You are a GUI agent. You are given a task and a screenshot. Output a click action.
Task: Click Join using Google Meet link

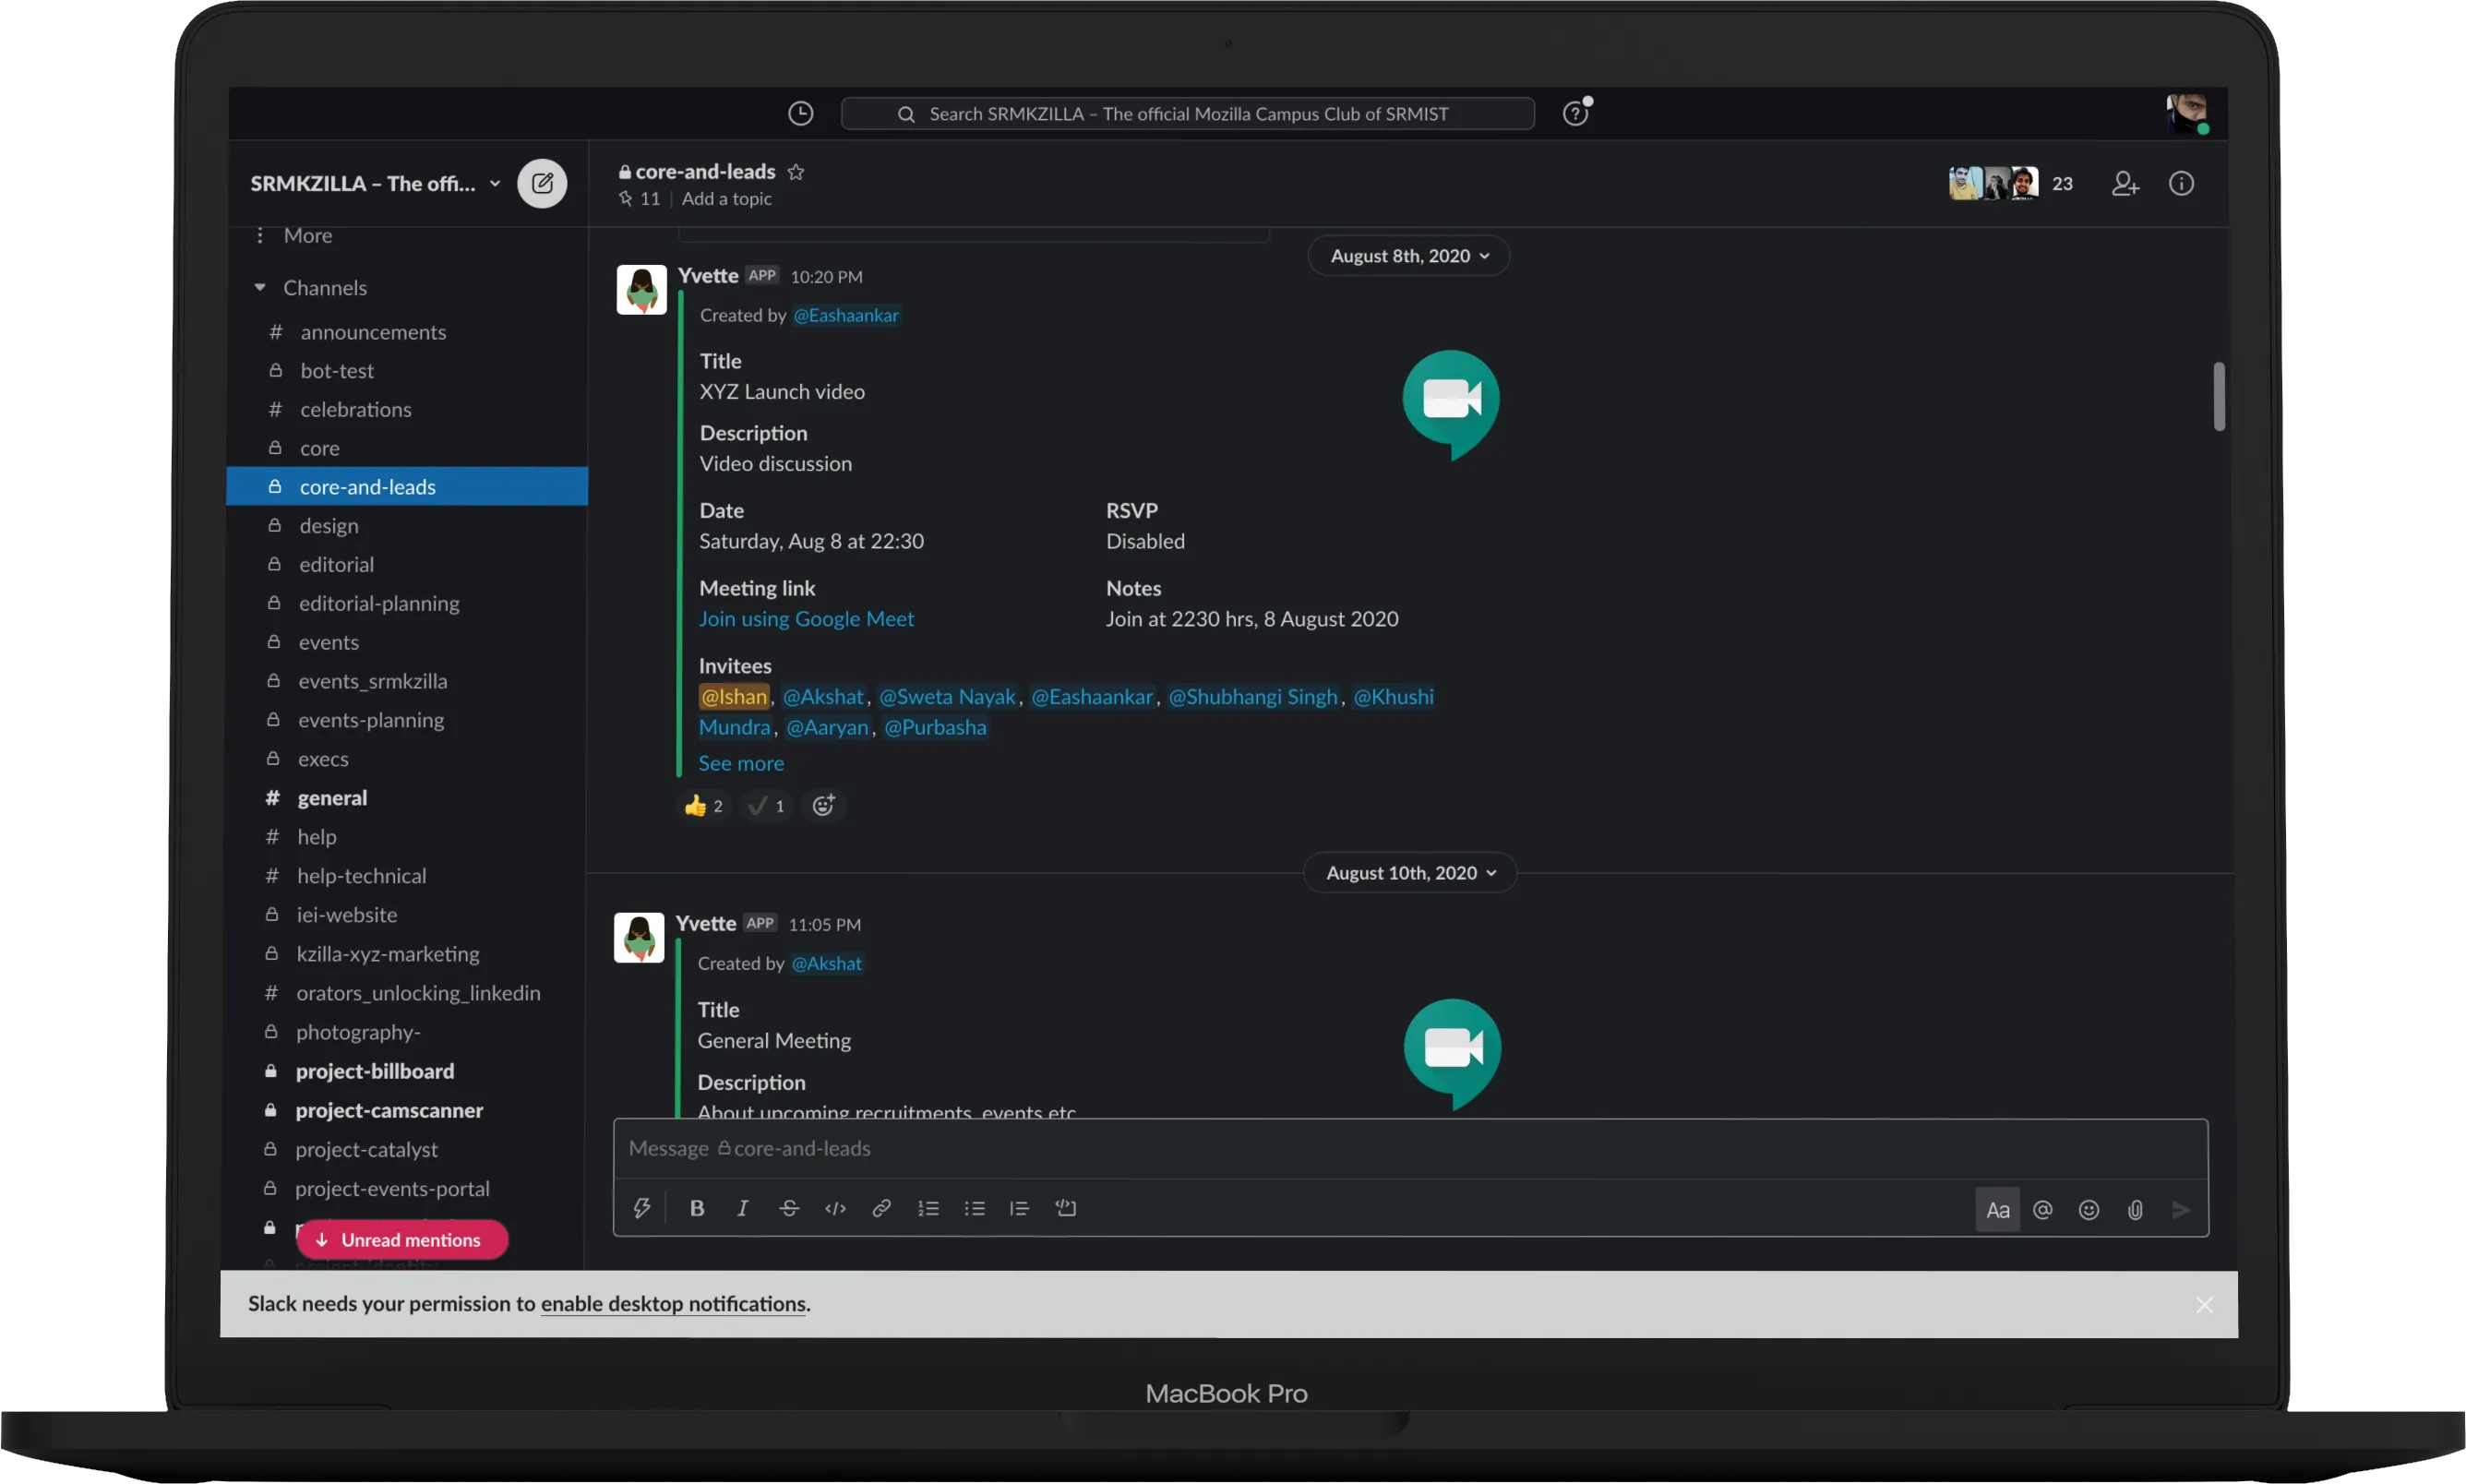pyautogui.click(x=806, y=619)
